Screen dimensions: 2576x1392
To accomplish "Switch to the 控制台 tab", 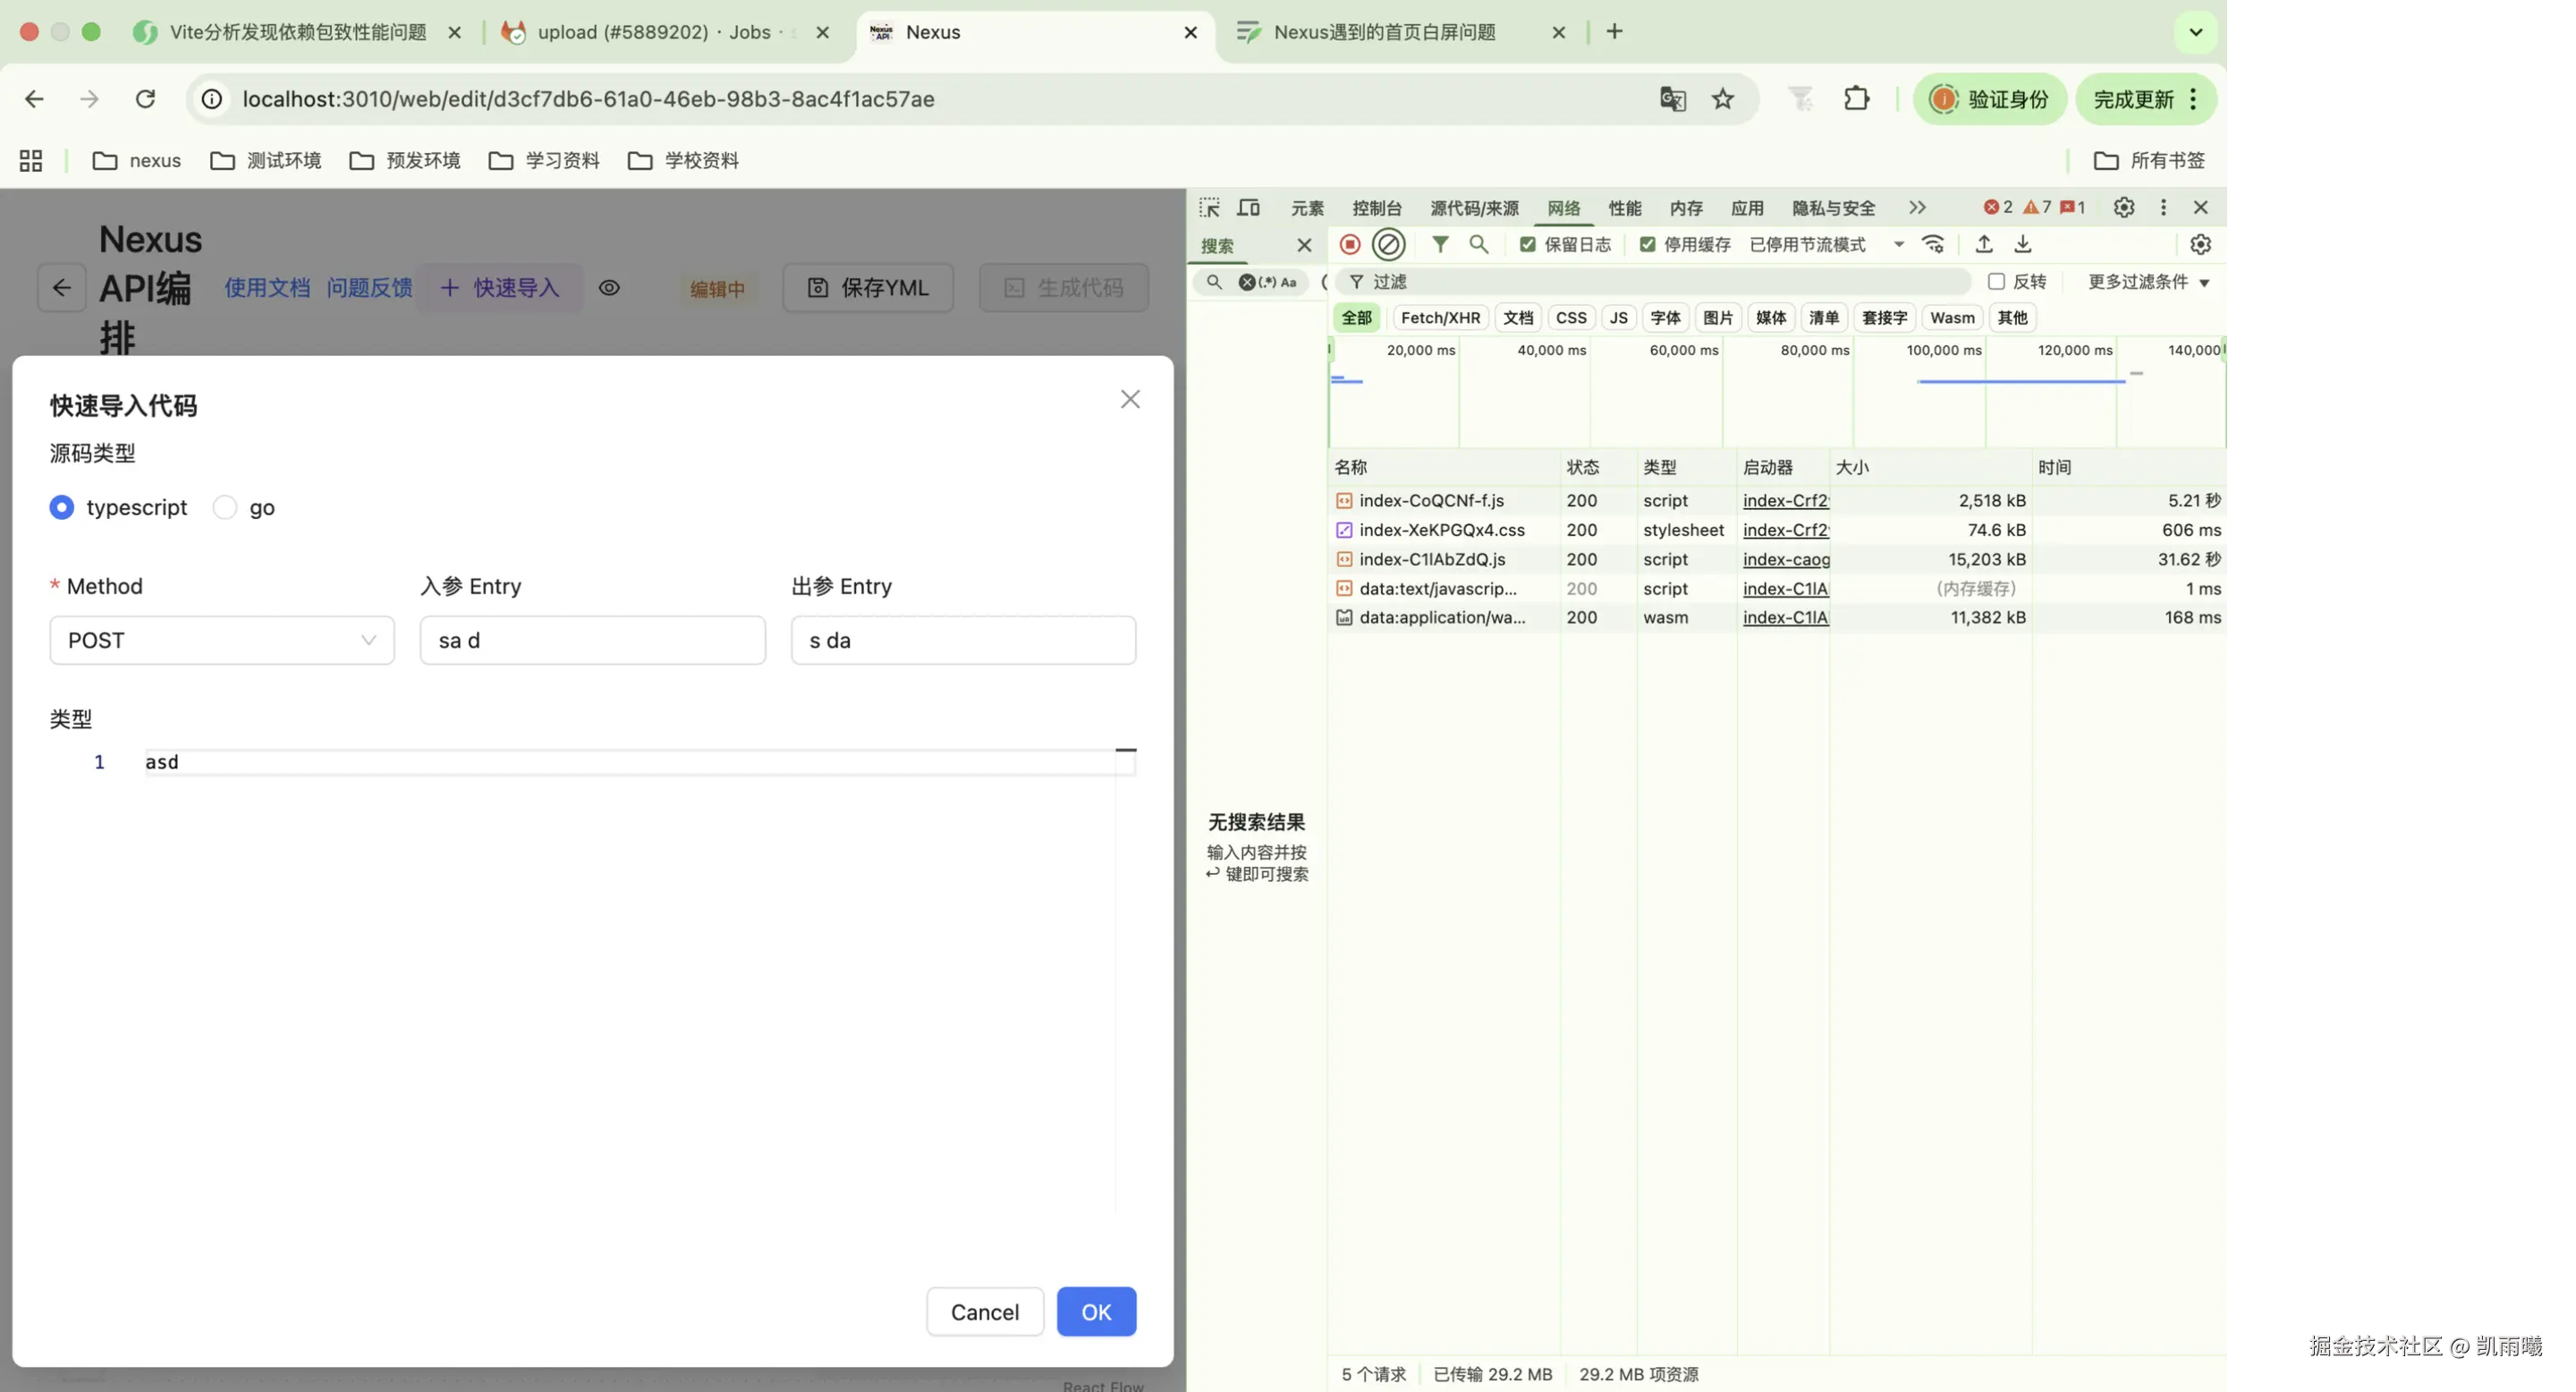I will pos(1376,208).
